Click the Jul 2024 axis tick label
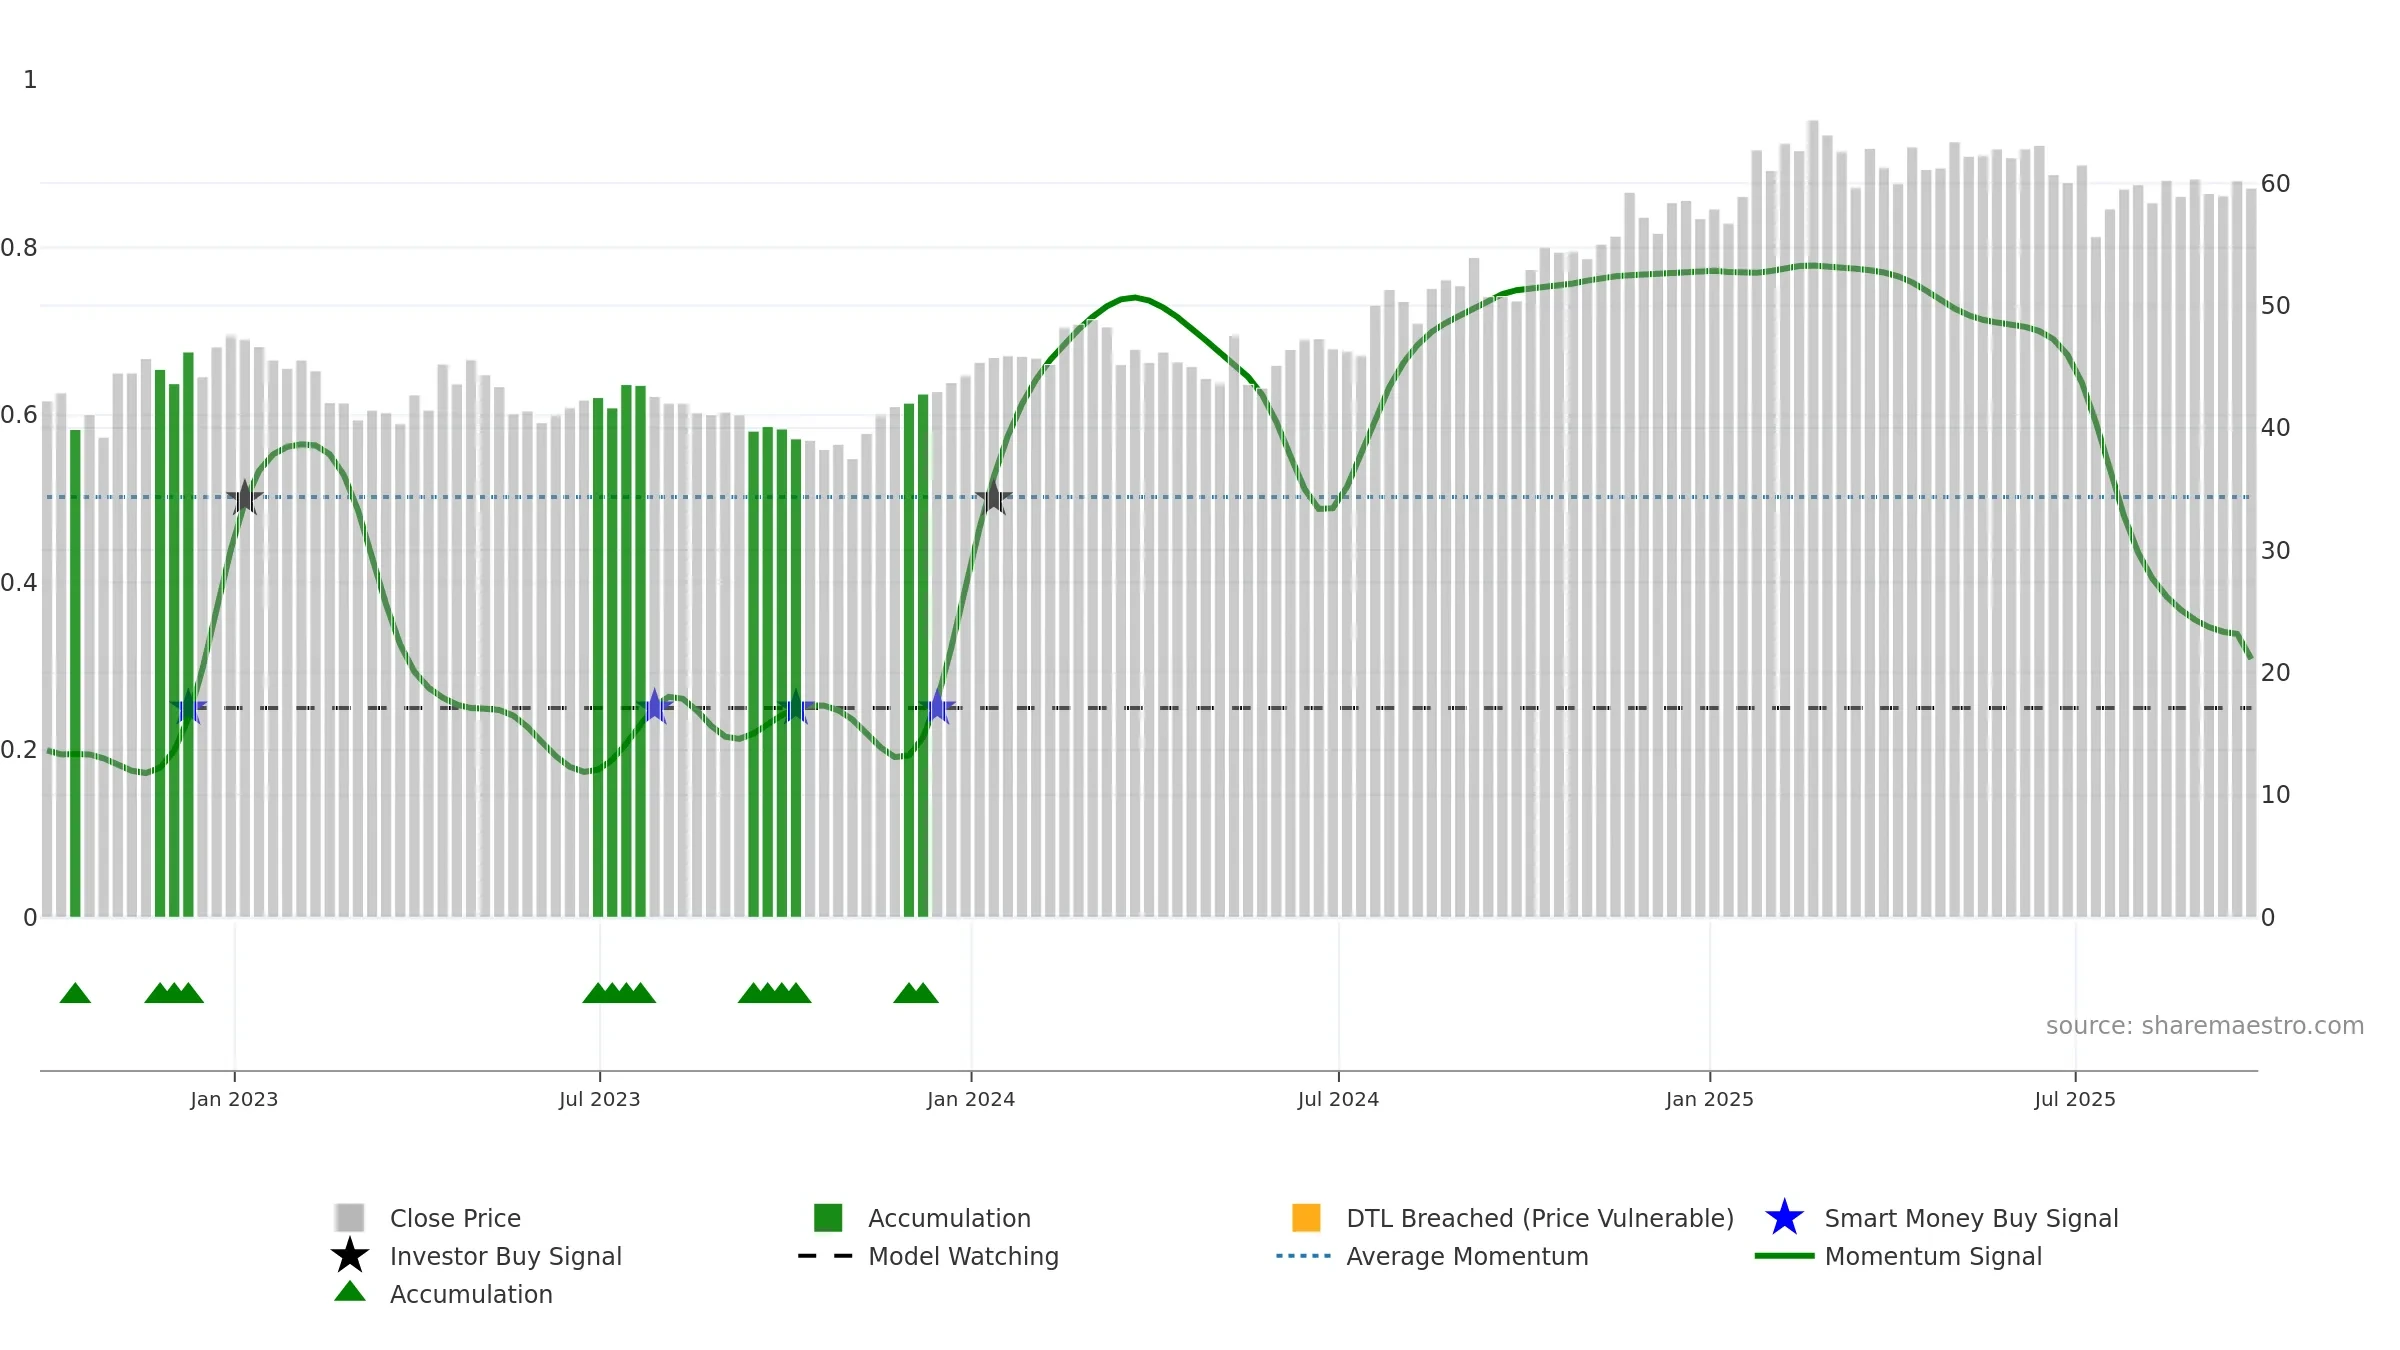2400x1350 pixels. coord(1338,1100)
